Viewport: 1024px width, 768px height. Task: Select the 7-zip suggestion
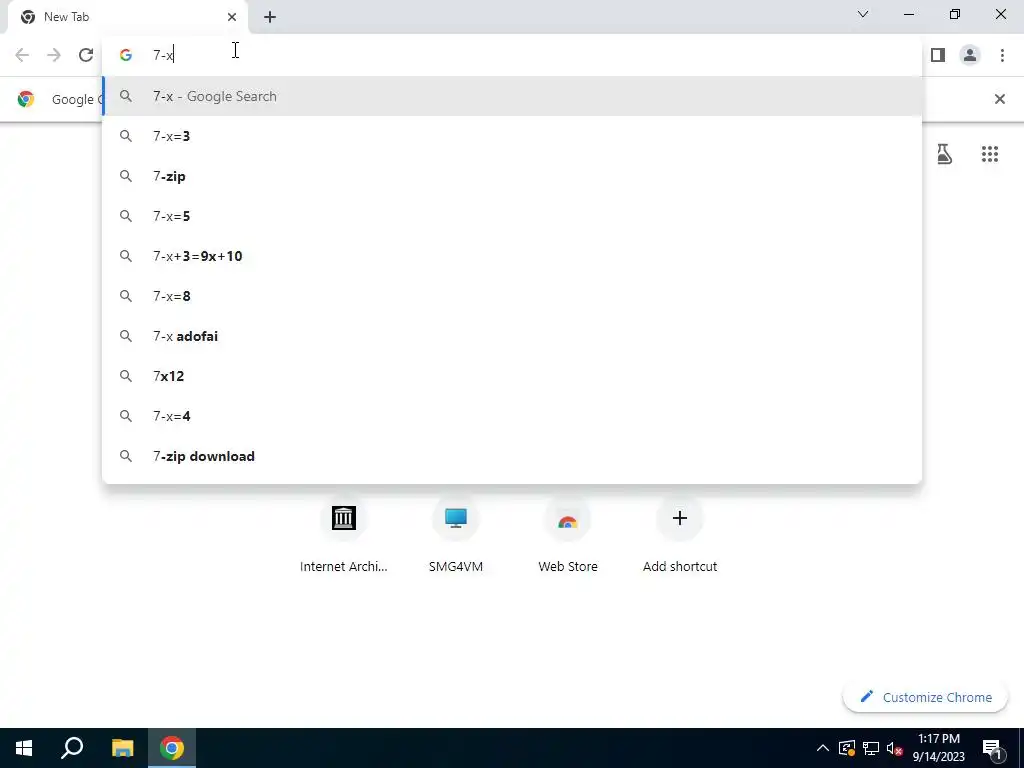(x=512, y=176)
